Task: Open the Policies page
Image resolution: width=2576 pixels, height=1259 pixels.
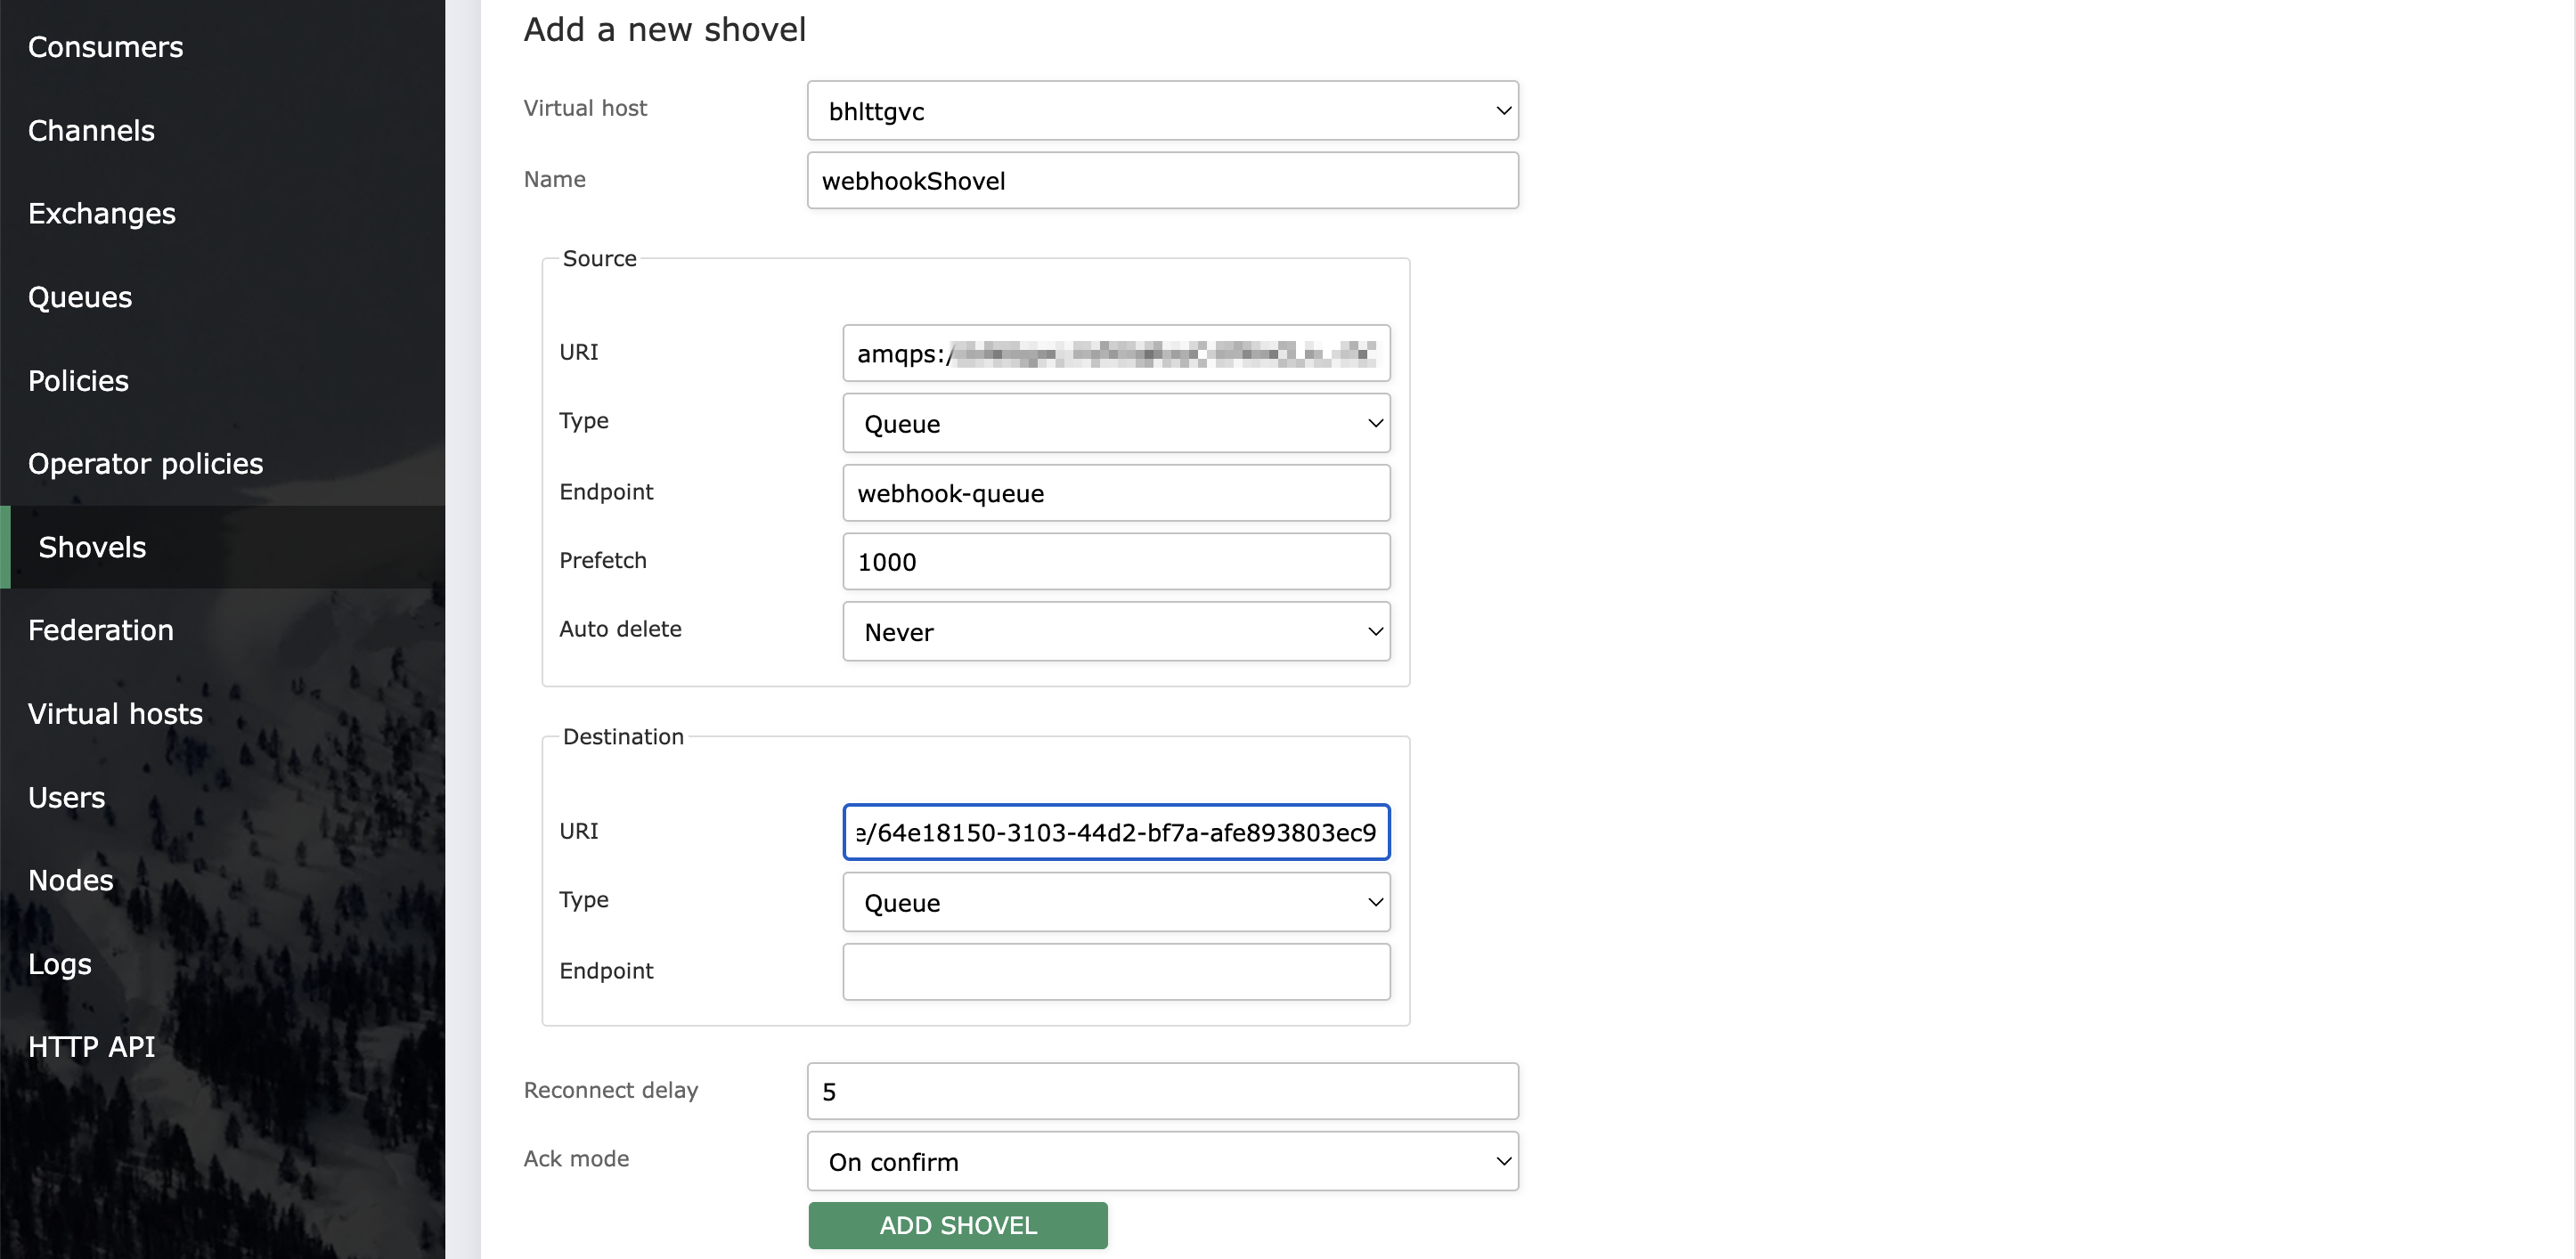Action: pyautogui.click(x=78, y=380)
